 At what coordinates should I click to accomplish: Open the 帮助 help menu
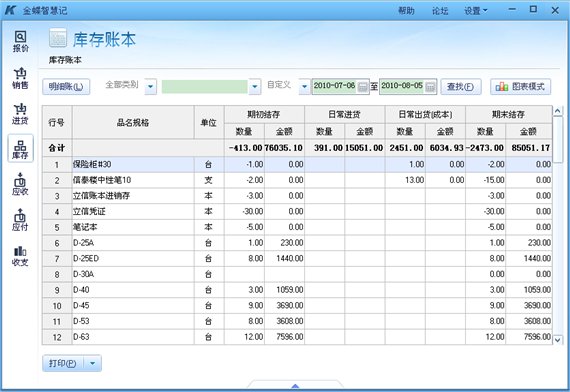[x=406, y=11]
